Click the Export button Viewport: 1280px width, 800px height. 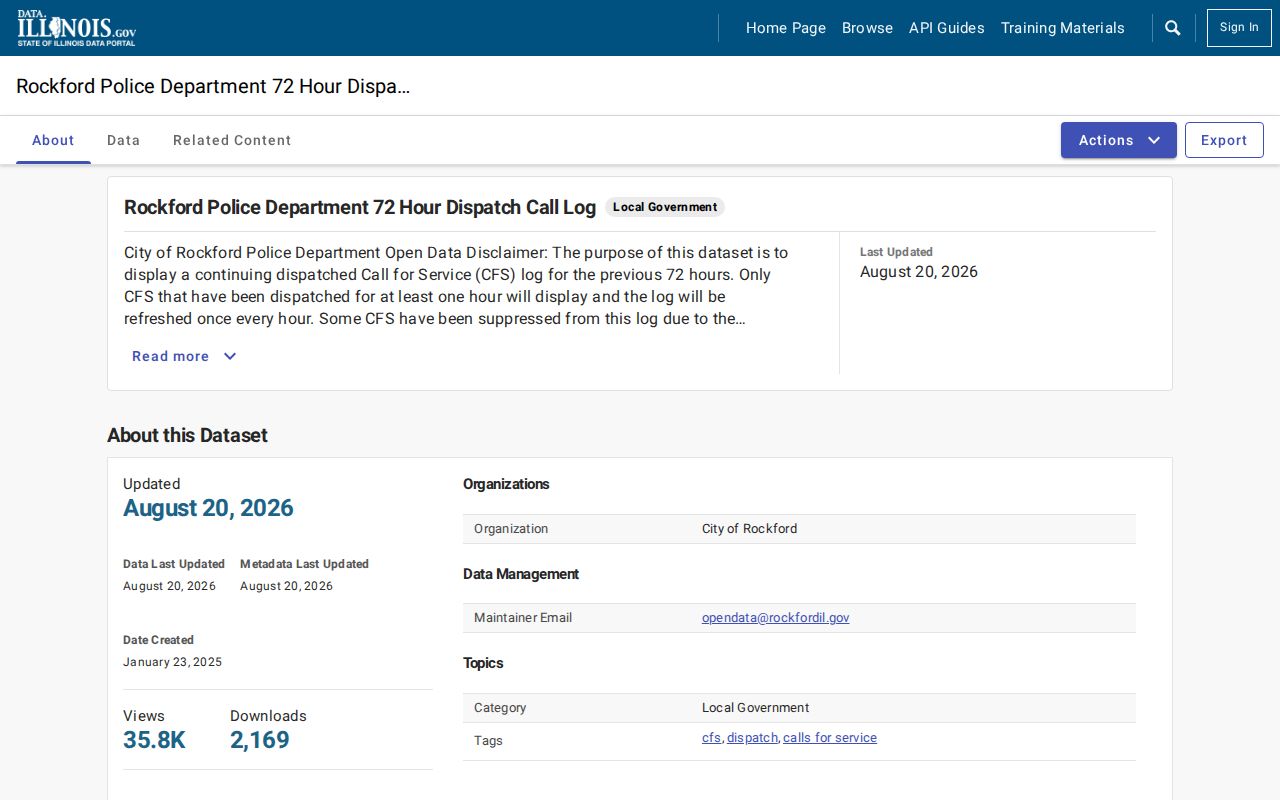coord(1224,140)
